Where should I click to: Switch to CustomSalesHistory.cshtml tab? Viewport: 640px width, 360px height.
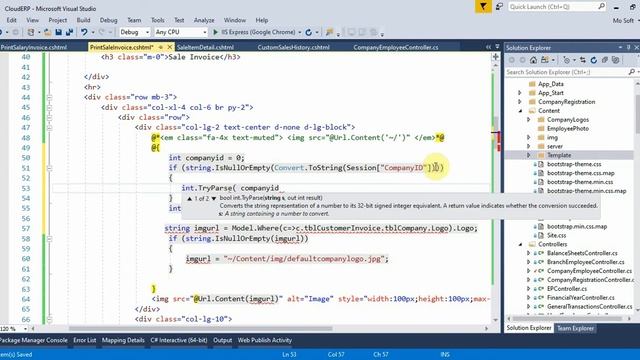[x=293, y=47]
